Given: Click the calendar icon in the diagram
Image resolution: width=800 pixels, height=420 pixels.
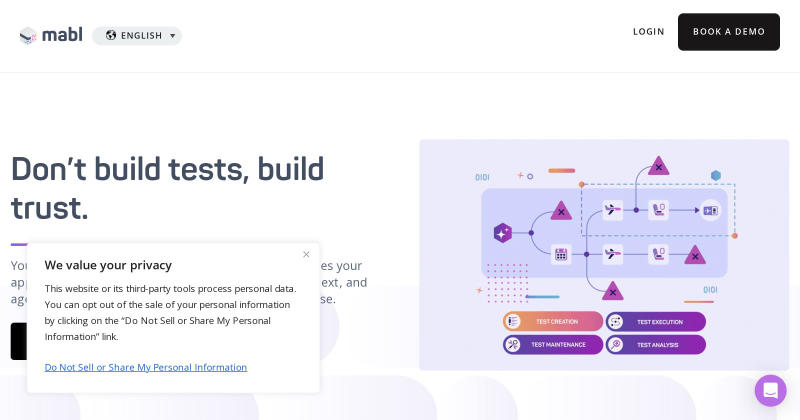Looking at the screenshot, I should (561, 254).
